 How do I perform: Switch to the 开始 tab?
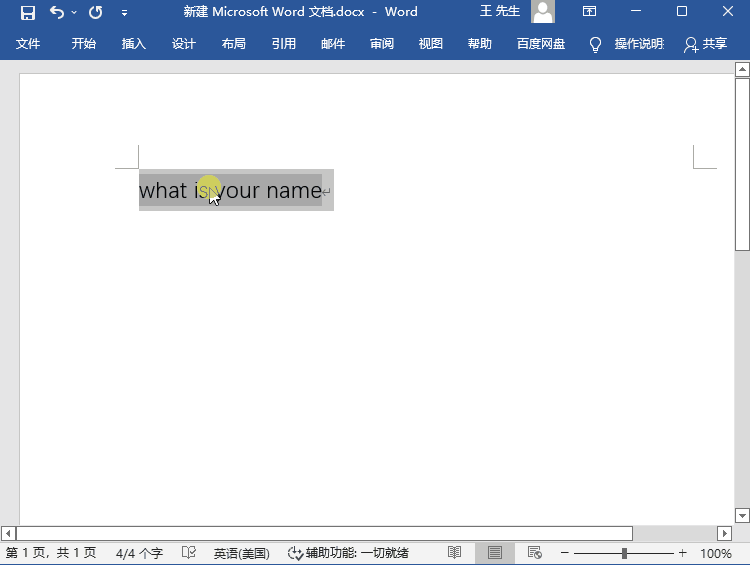(x=84, y=44)
